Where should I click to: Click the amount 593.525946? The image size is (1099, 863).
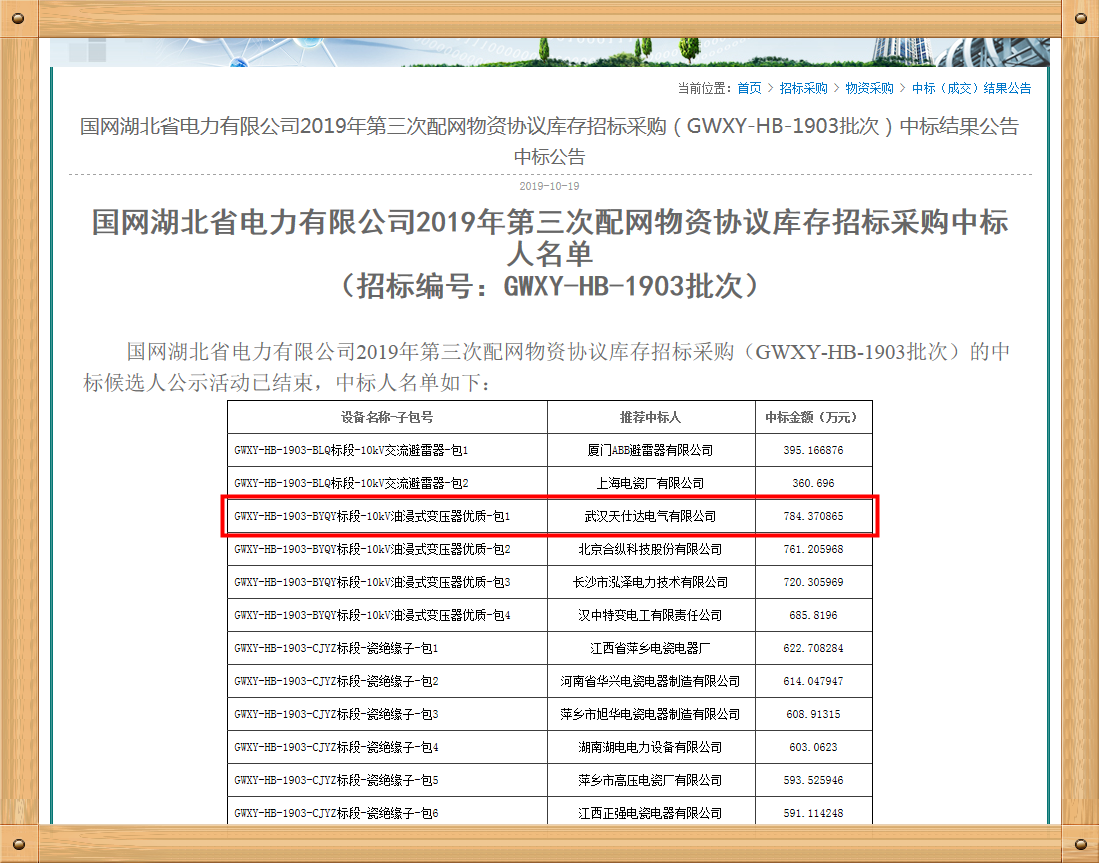pos(813,780)
